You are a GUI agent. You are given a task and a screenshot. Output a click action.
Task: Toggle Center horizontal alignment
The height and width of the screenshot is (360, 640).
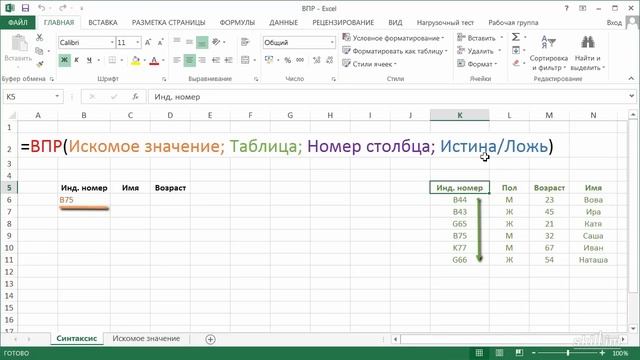click(189, 60)
